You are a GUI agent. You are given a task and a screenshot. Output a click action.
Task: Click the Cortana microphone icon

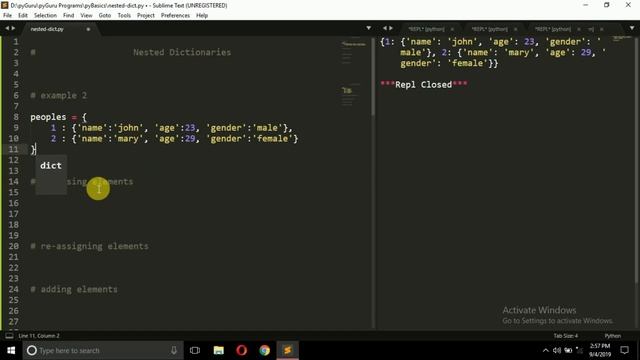[174, 350]
